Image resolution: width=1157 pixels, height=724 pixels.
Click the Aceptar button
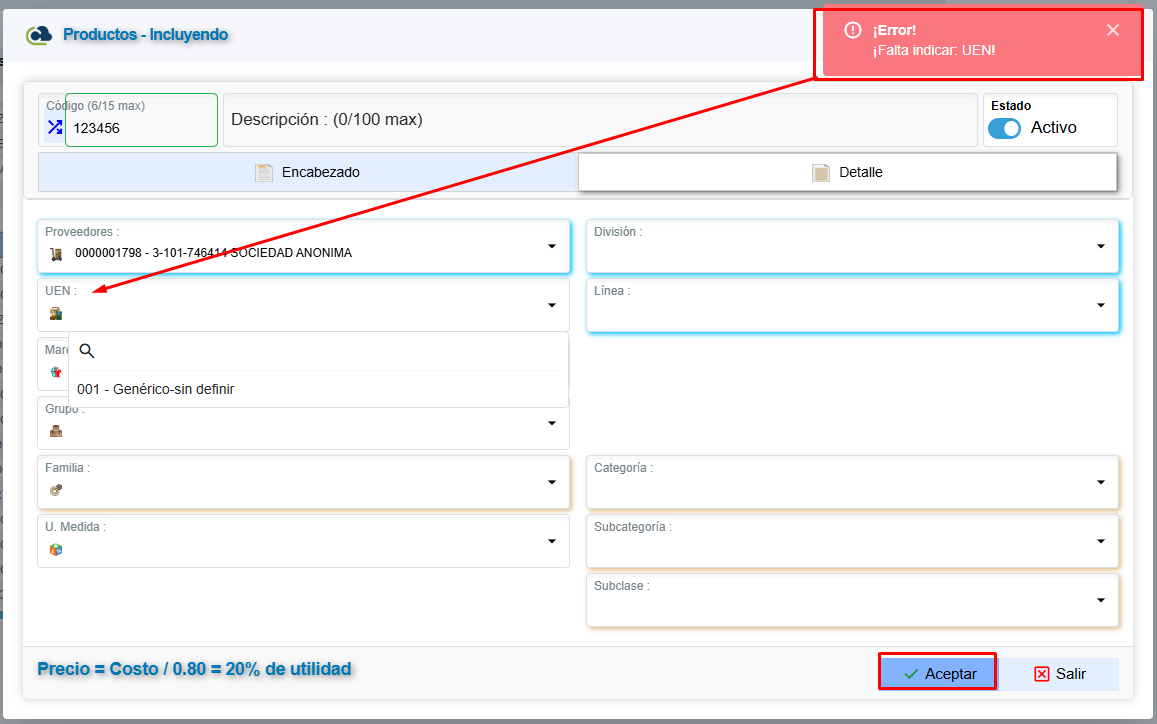click(x=937, y=672)
